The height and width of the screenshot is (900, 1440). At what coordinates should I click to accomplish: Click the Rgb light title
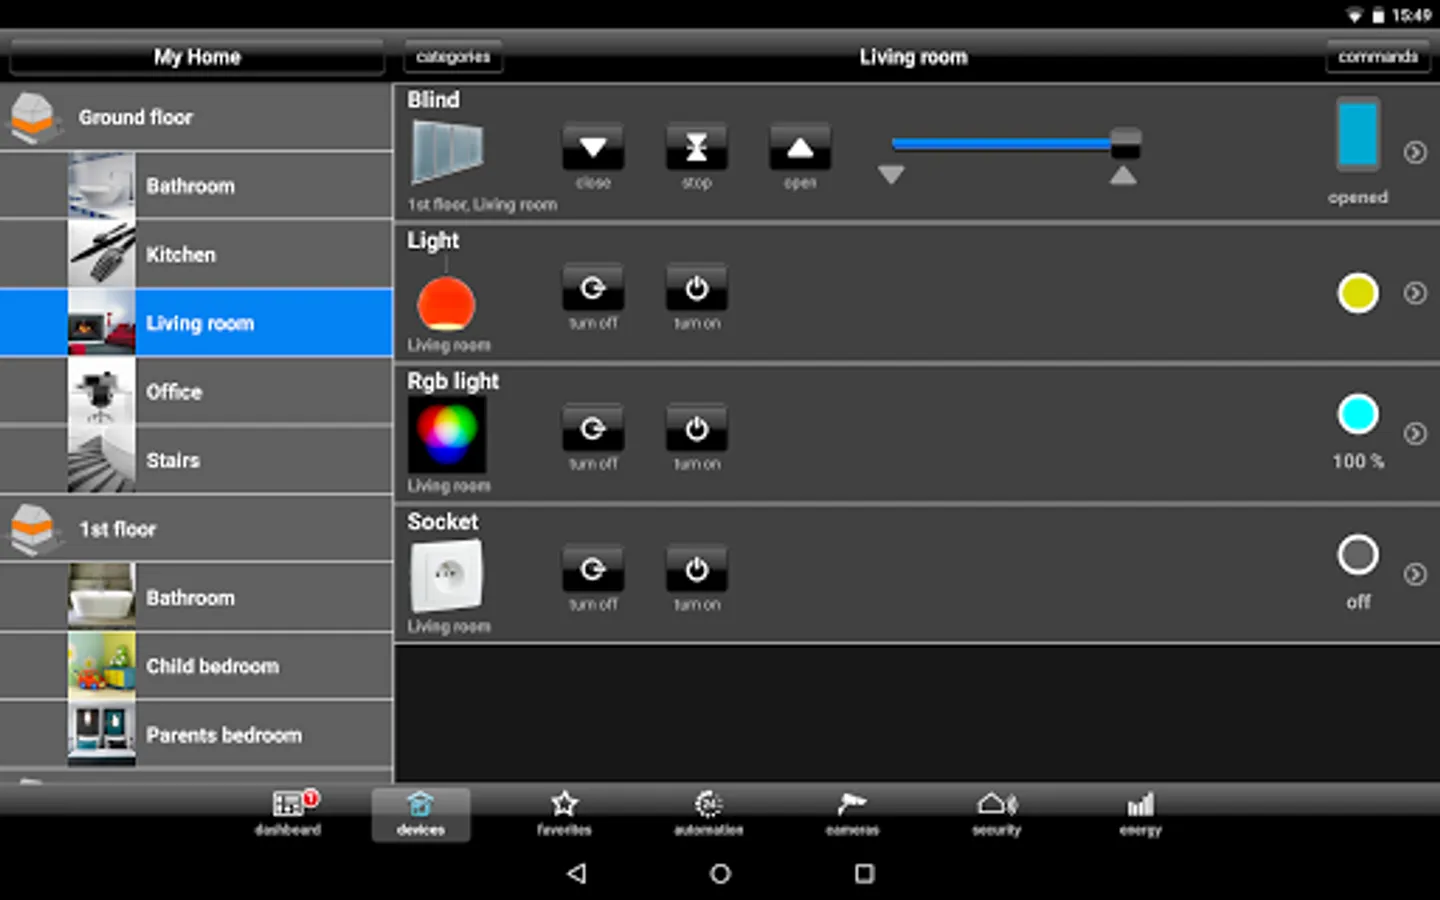tap(453, 381)
